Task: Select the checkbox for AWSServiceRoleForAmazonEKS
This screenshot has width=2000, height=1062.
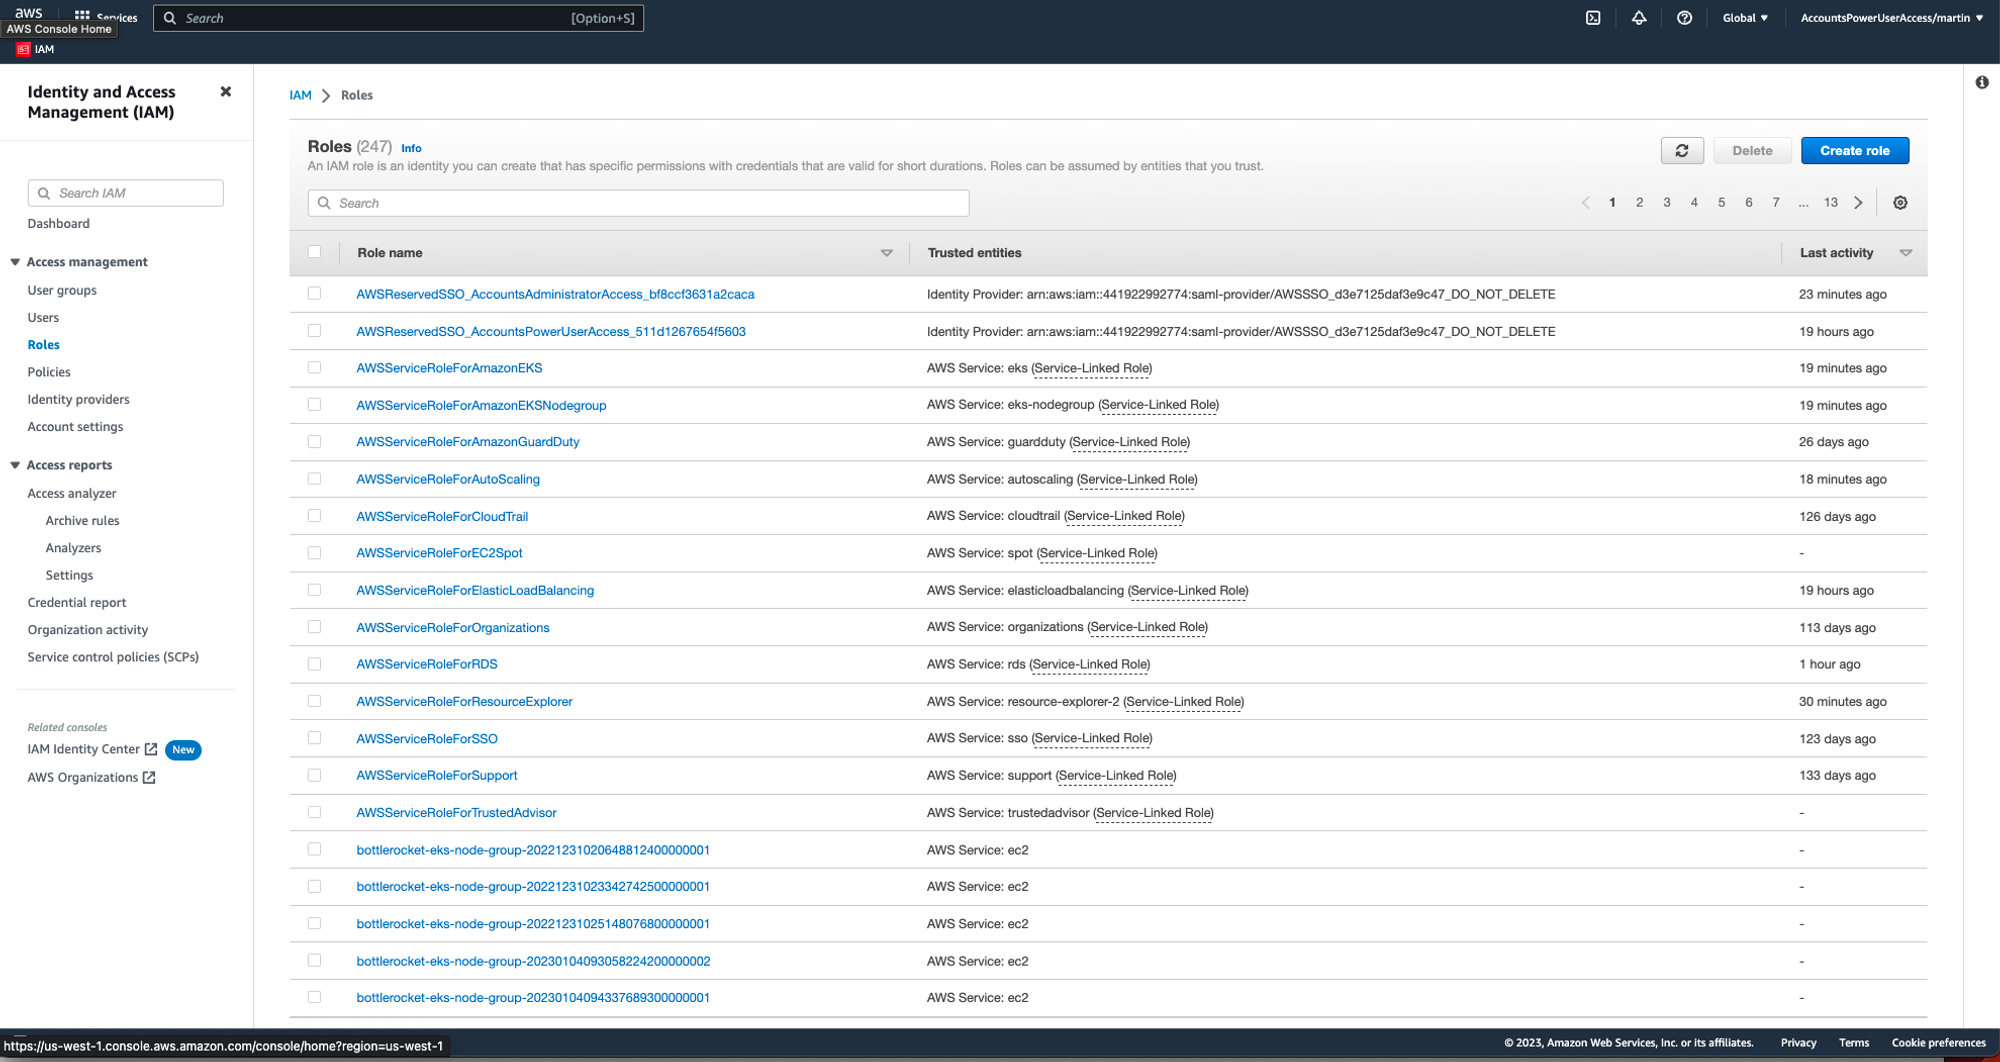Action: click(315, 367)
